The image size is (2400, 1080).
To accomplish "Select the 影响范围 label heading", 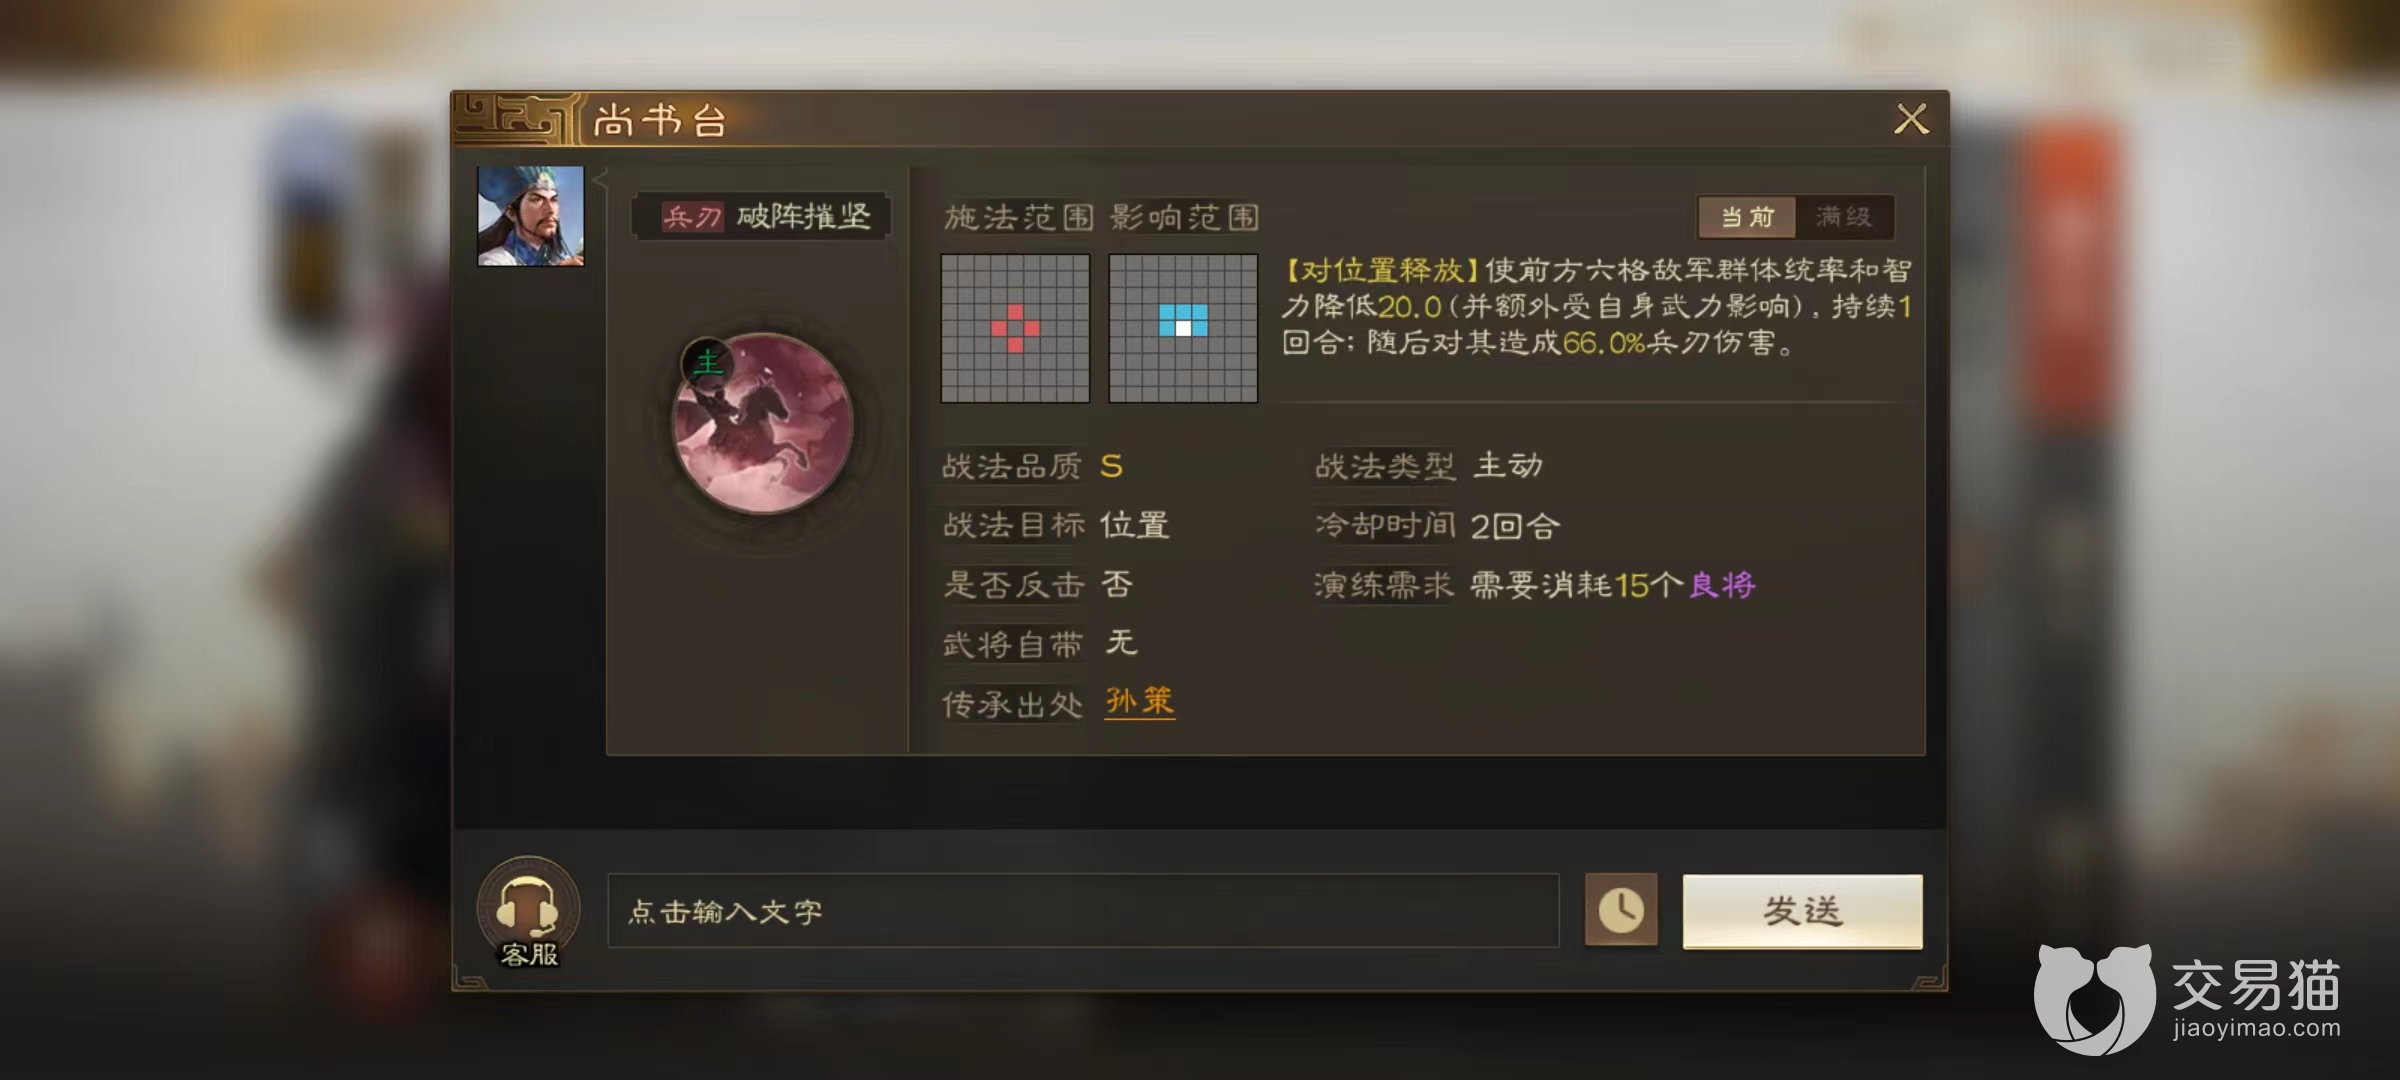I will 1184,217.
